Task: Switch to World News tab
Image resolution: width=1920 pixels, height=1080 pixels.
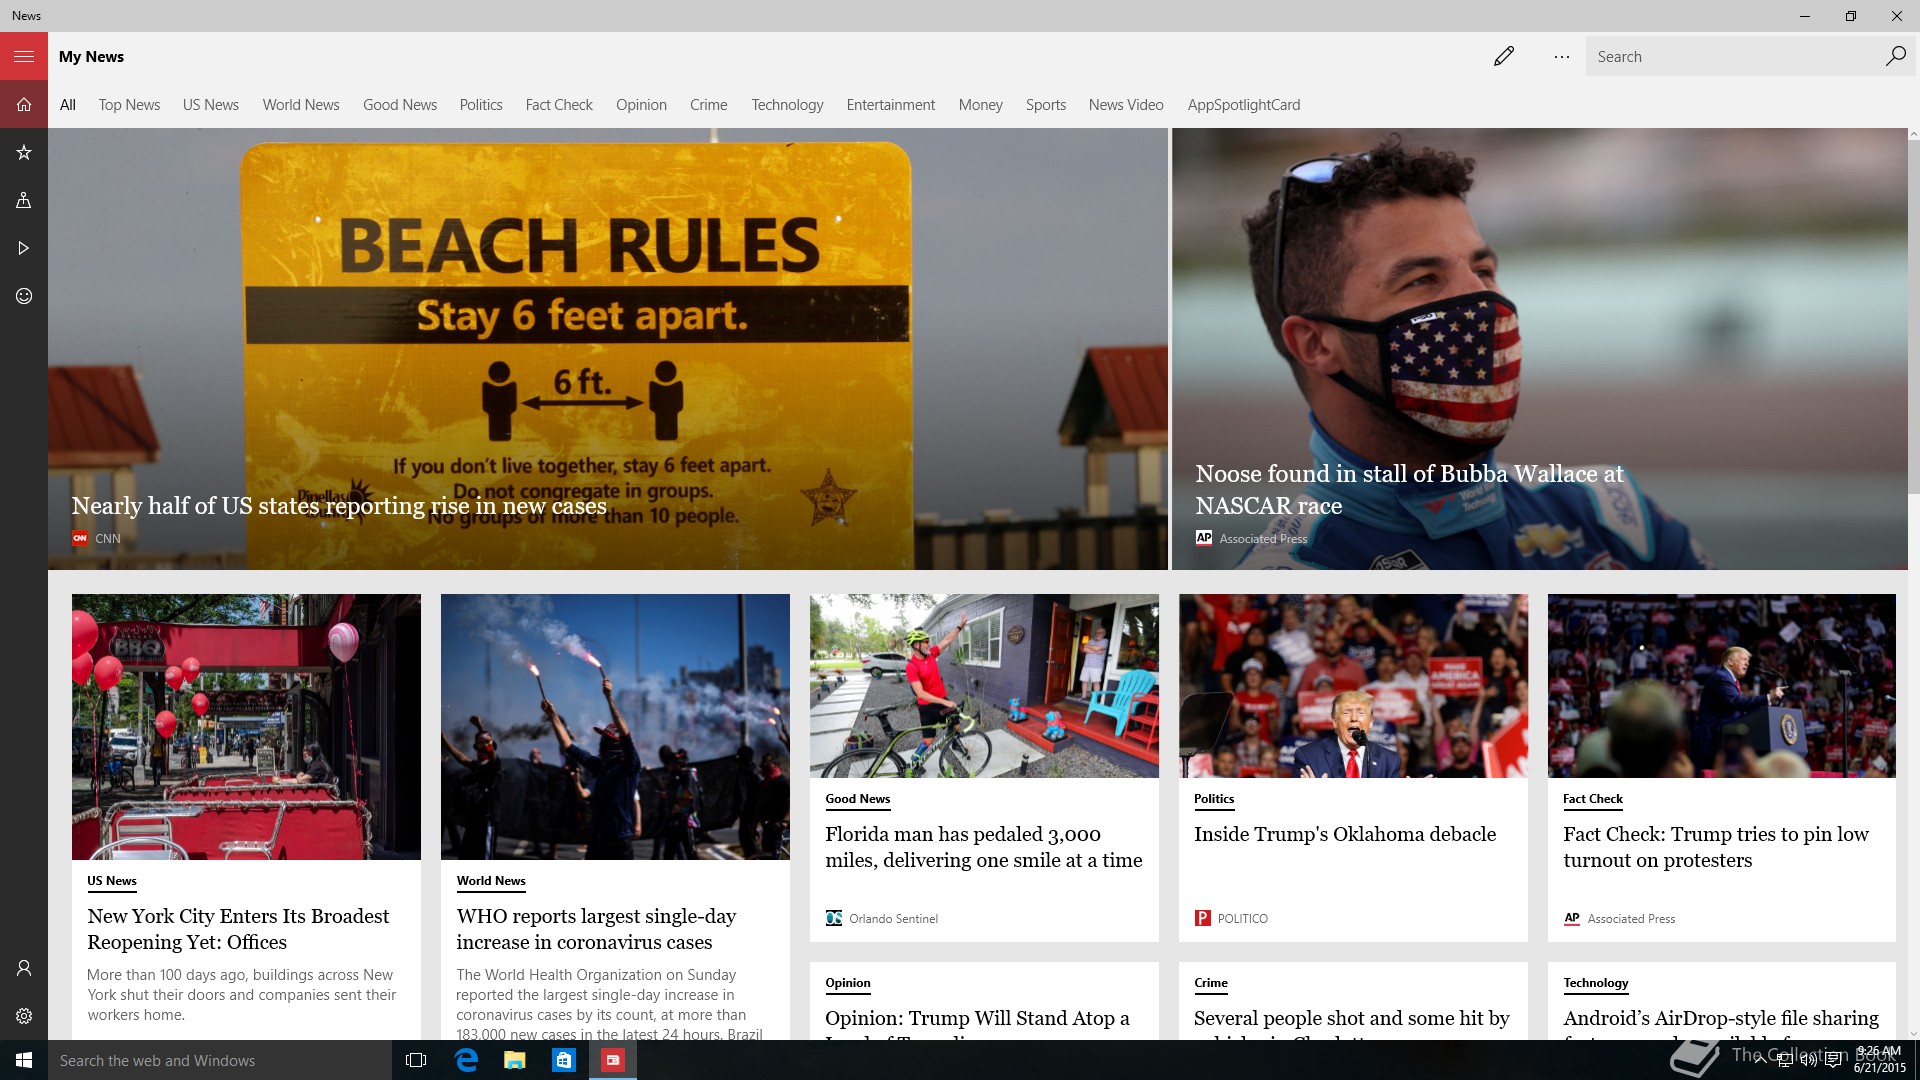Action: [301, 105]
